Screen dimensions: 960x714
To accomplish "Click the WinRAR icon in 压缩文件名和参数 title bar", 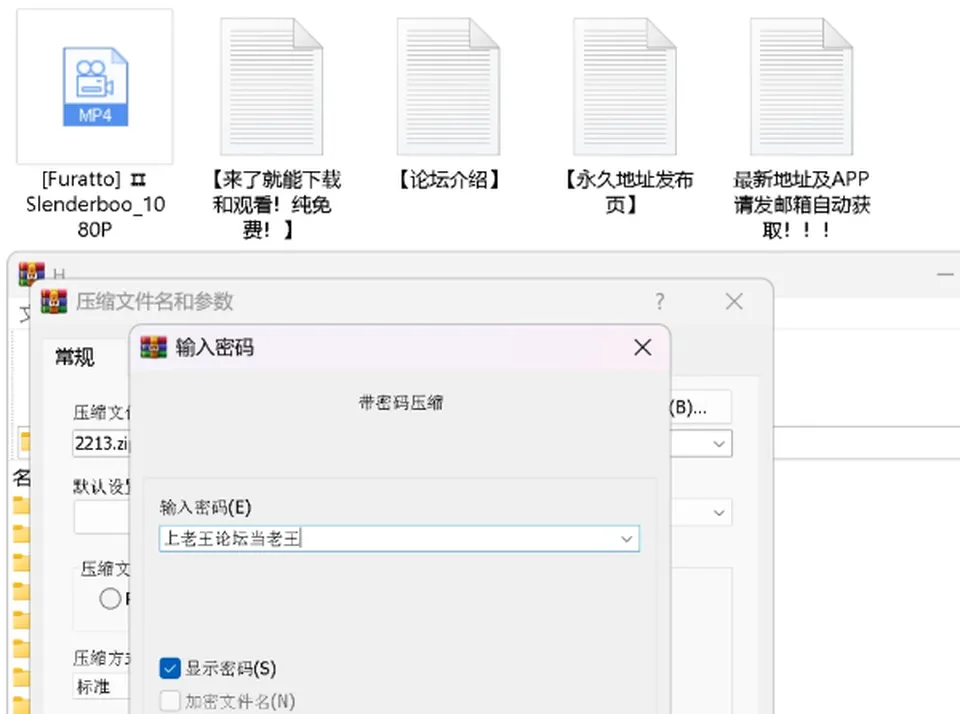I will tap(54, 301).
